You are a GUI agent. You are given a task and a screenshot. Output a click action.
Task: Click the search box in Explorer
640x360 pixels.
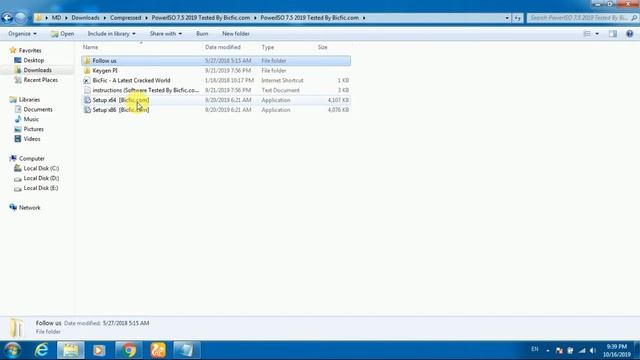pos(582,18)
